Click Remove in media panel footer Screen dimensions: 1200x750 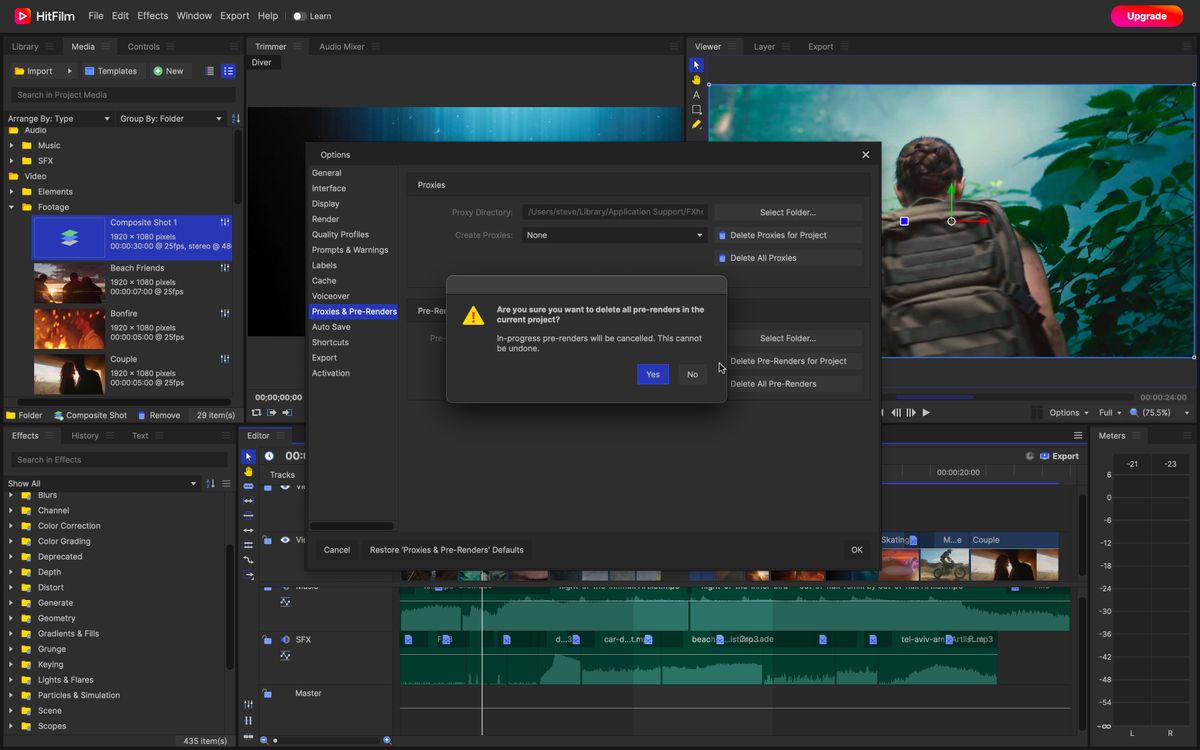tap(158, 415)
